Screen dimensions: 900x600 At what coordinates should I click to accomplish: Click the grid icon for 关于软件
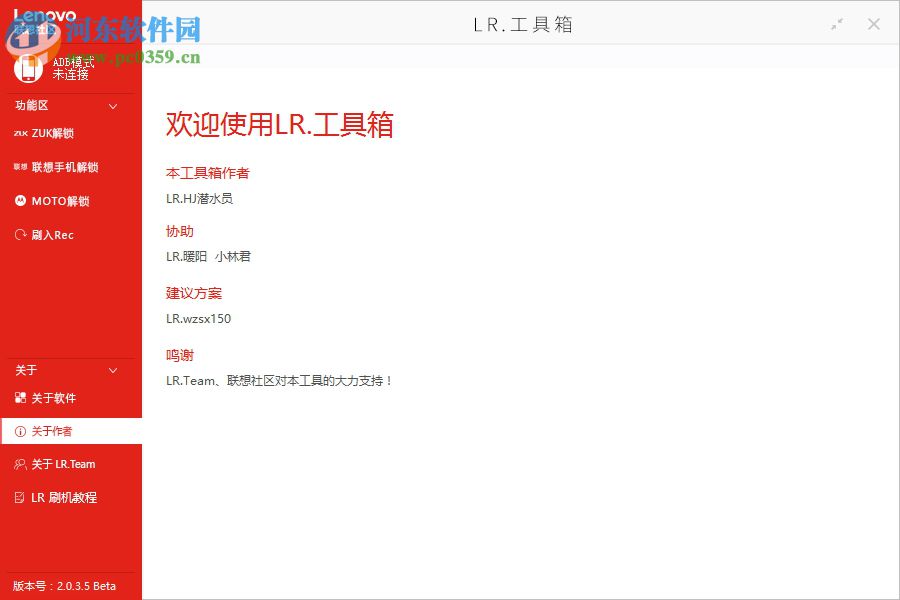pos(20,398)
